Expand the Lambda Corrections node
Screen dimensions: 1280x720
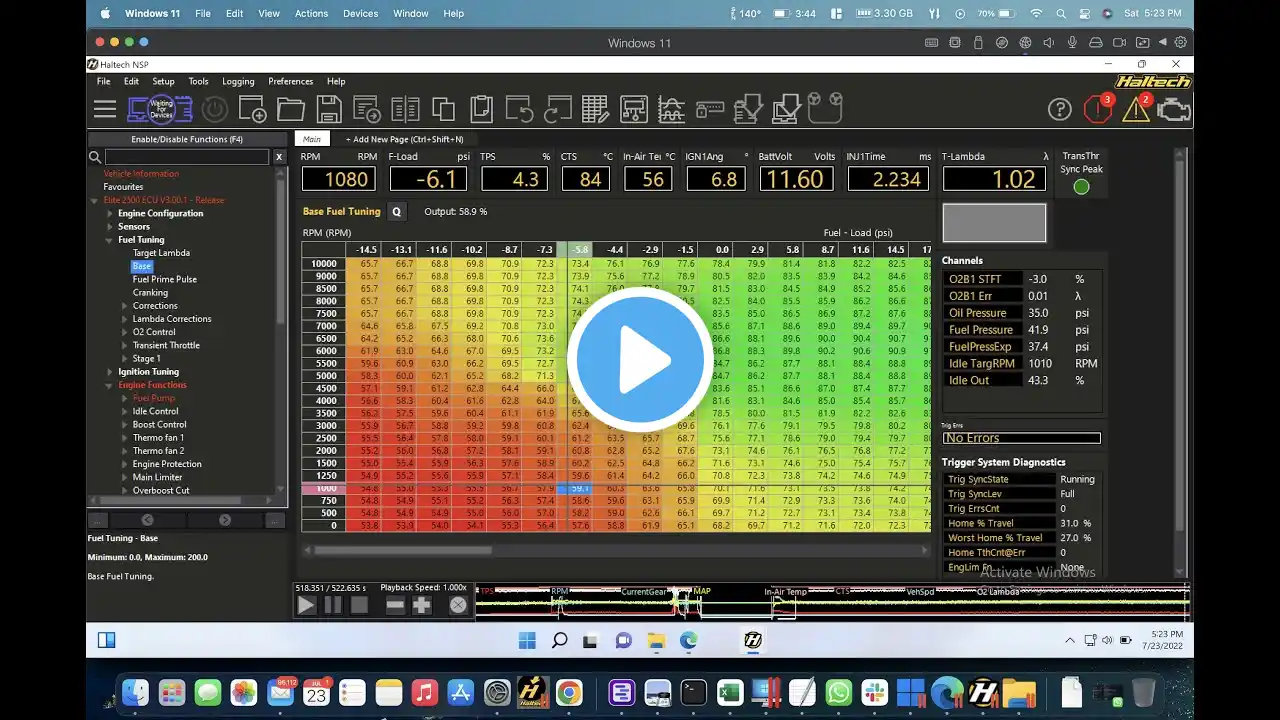tap(125, 319)
